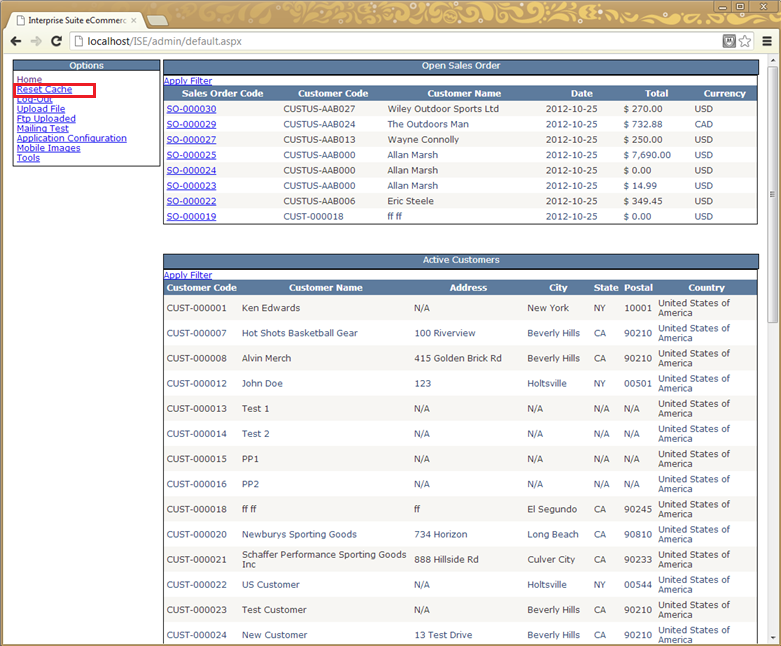Click the browser reload page icon
The width and height of the screenshot is (781, 646).
[x=56, y=41]
